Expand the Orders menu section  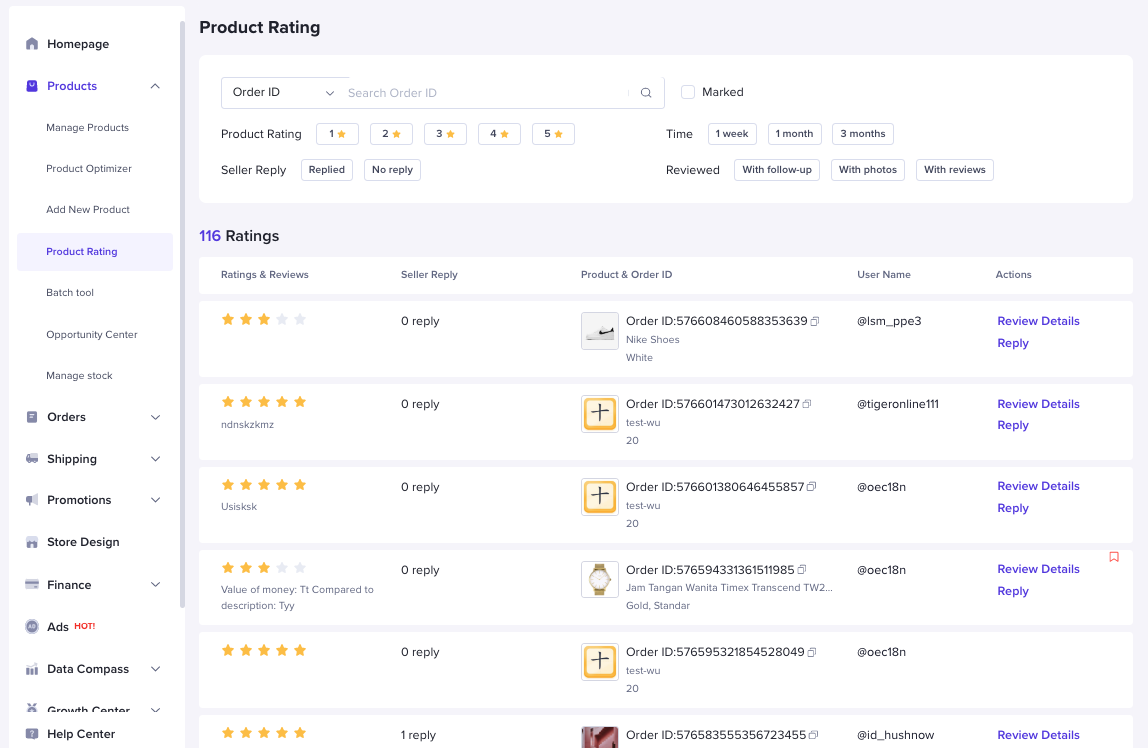(155, 417)
